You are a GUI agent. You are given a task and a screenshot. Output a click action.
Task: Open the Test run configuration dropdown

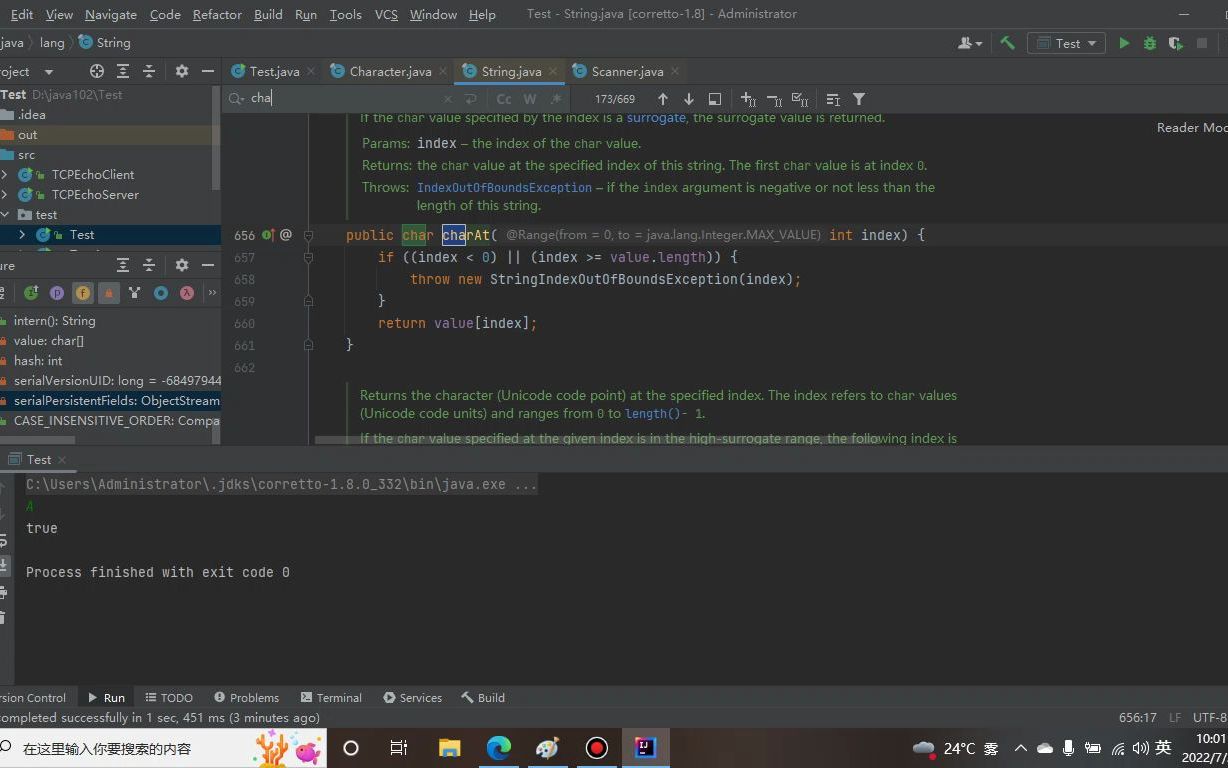(x=1067, y=43)
